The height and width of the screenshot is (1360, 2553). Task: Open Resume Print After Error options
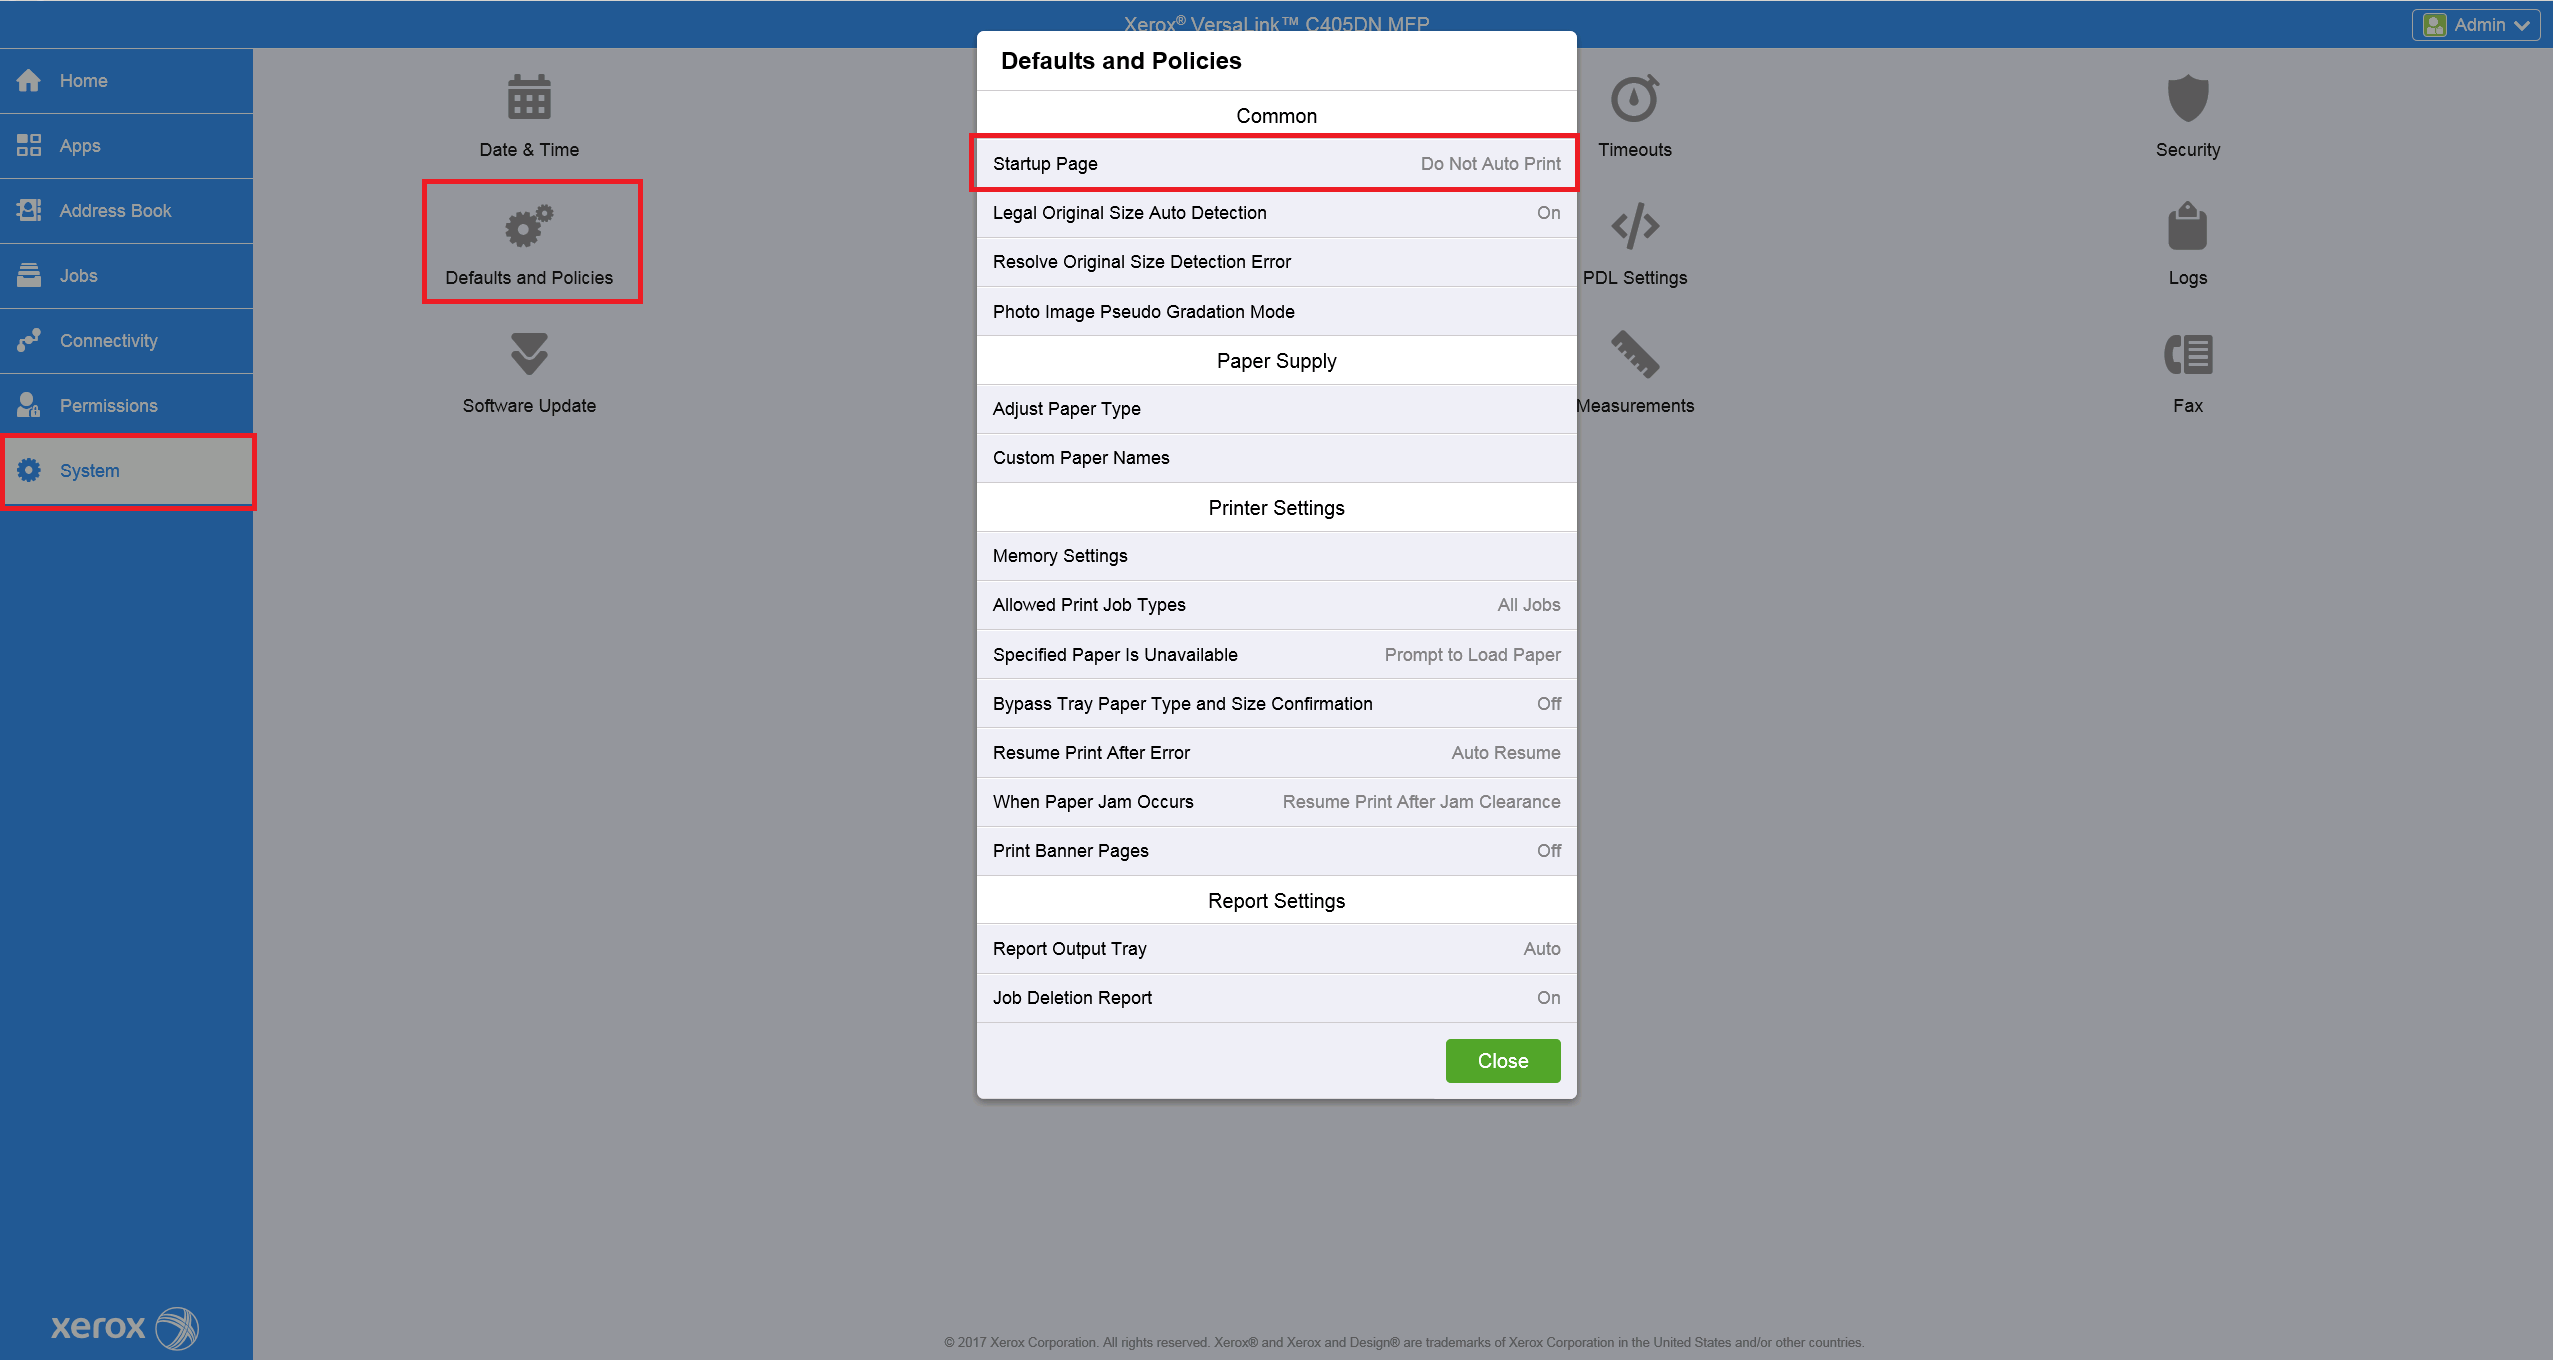tap(1276, 753)
